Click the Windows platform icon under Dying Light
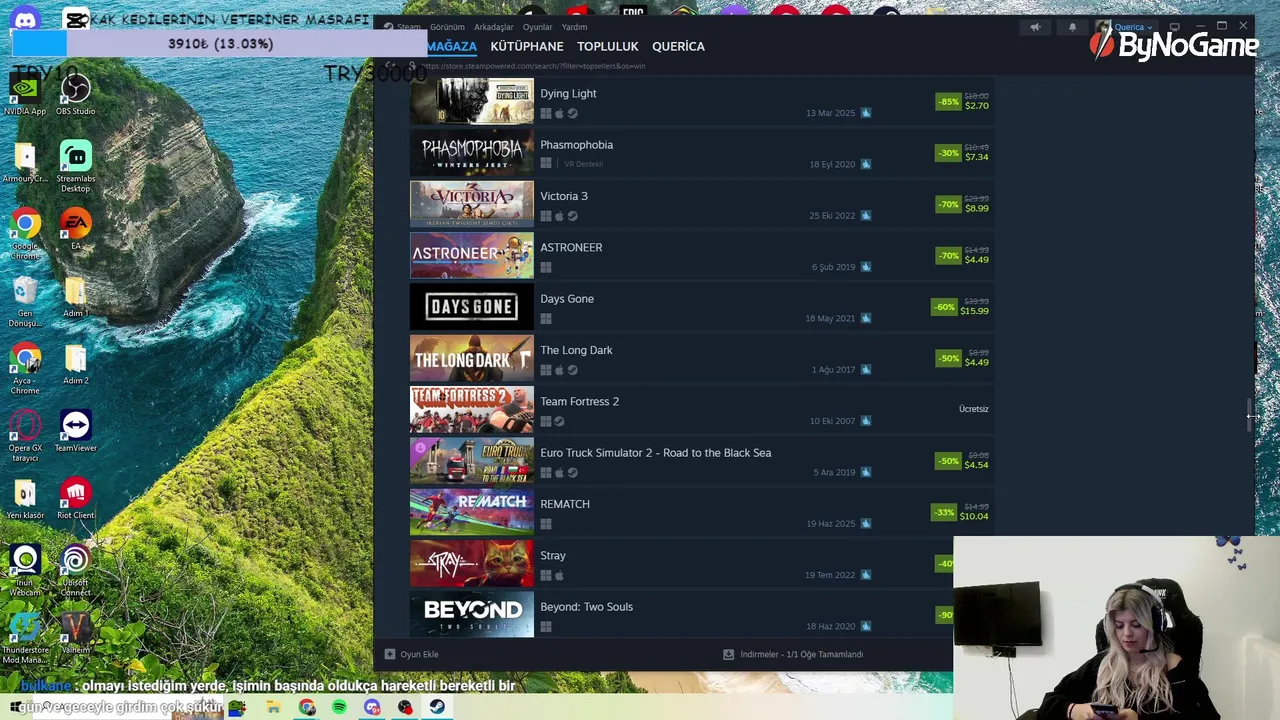Screen dimensions: 1280x720 pos(546,113)
